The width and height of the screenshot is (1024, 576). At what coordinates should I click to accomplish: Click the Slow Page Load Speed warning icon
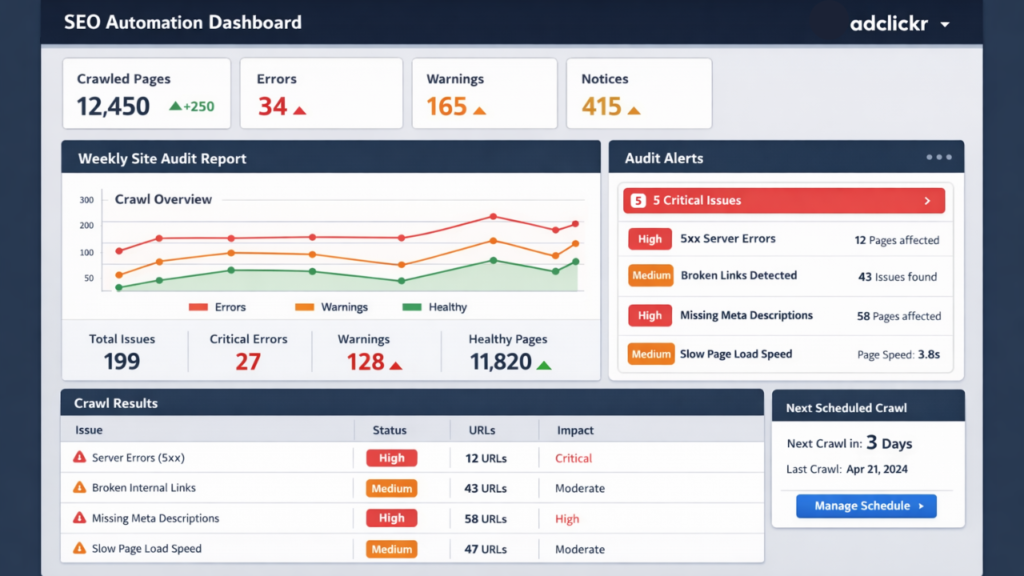[x=78, y=548]
